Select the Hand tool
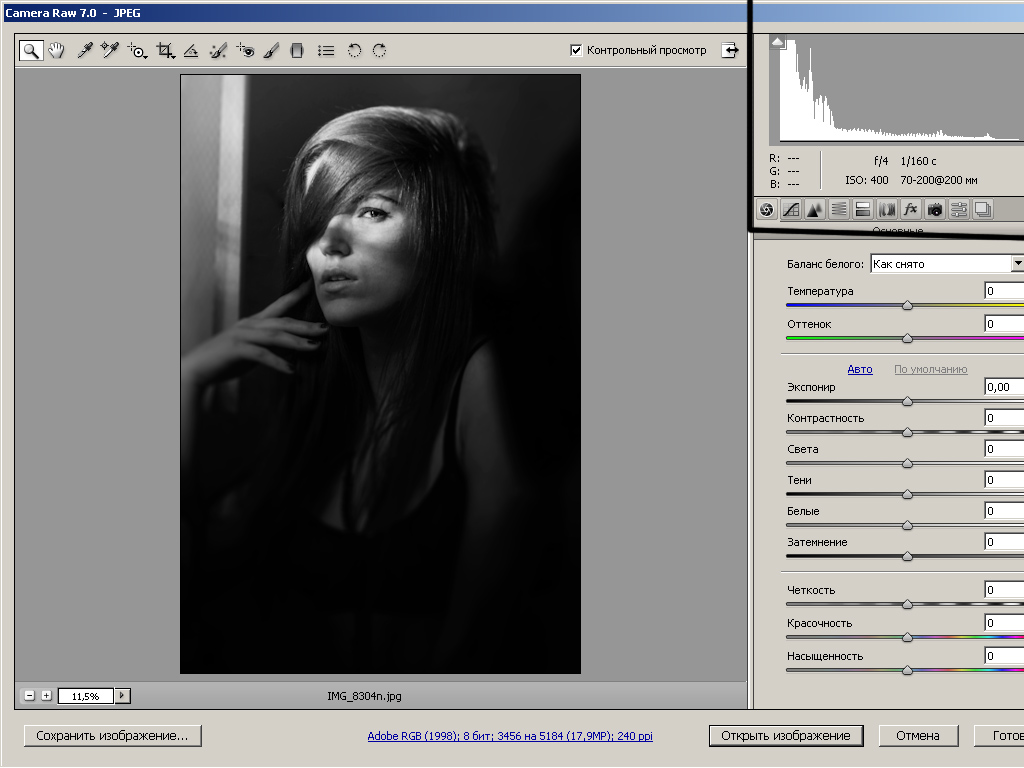1024x768 pixels. point(56,50)
